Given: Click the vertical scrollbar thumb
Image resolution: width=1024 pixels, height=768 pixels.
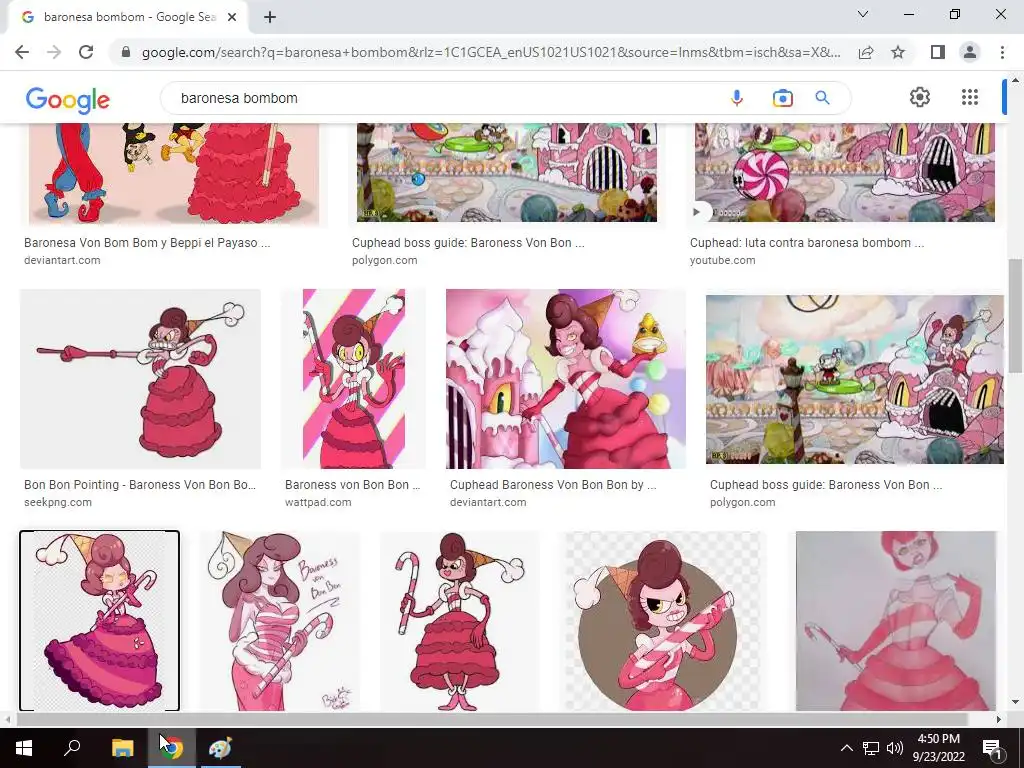Looking at the screenshot, I should 1014,317.
